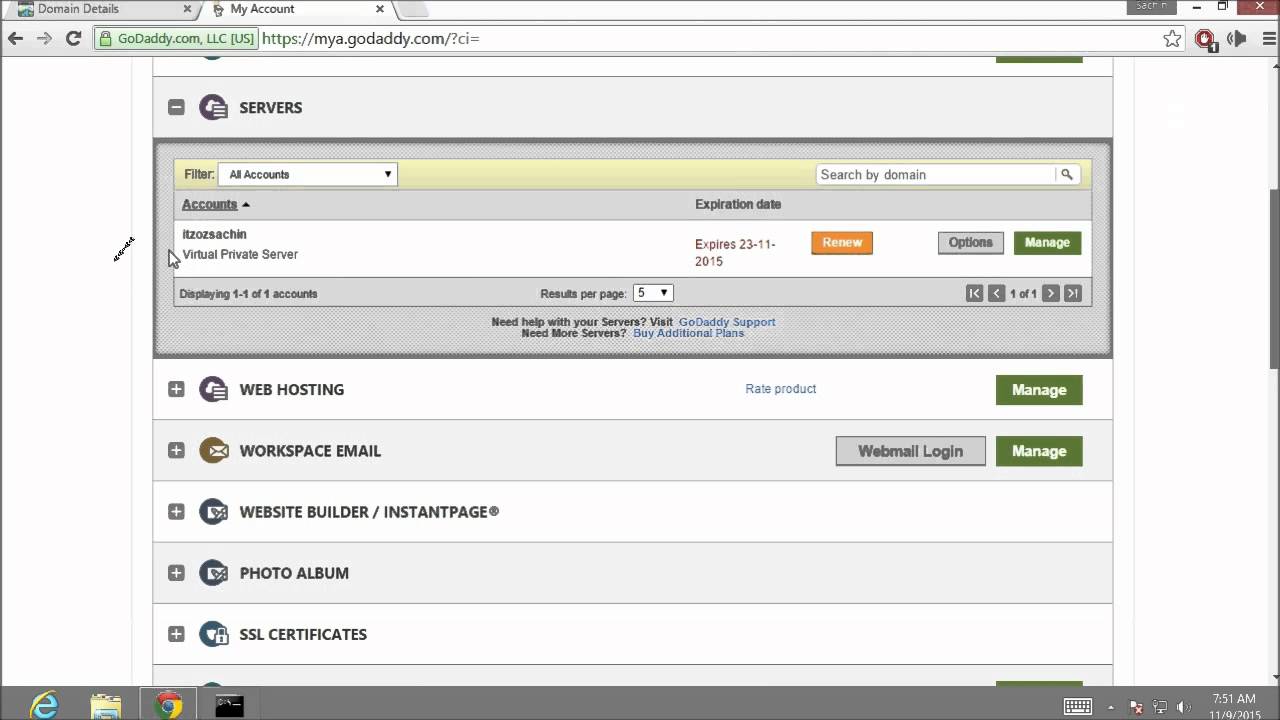This screenshot has height=720, width=1280.
Task: Click the Servers section icon
Action: coord(213,107)
